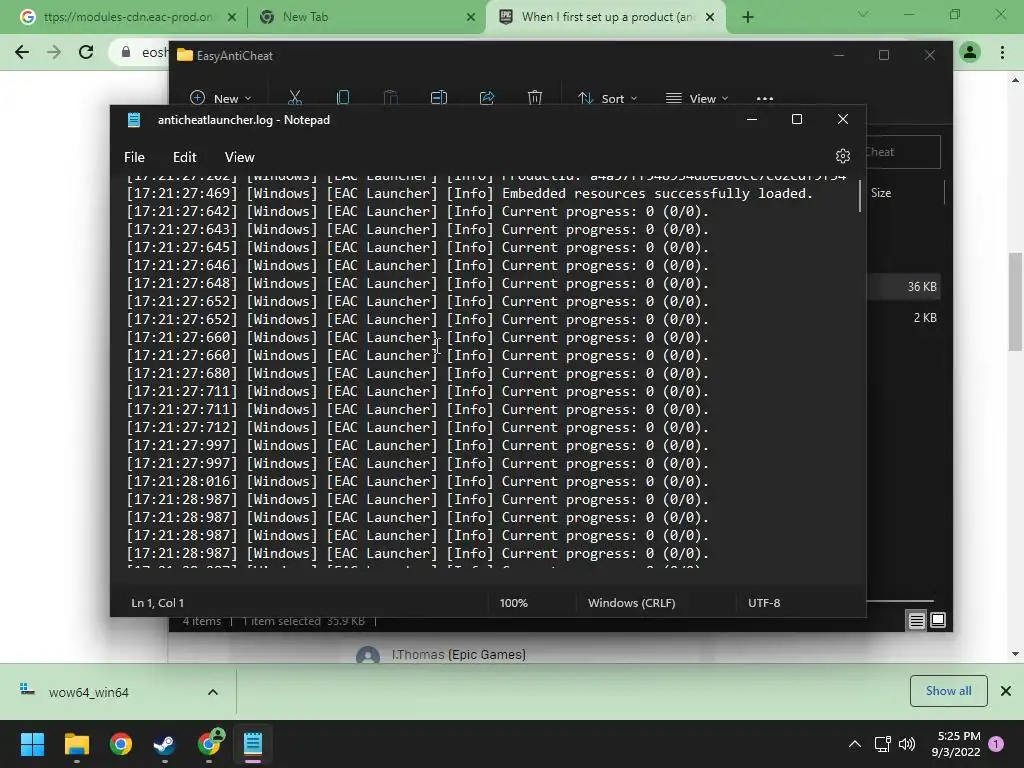Open the Sort dropdown in File Explorer

point(607,98)
